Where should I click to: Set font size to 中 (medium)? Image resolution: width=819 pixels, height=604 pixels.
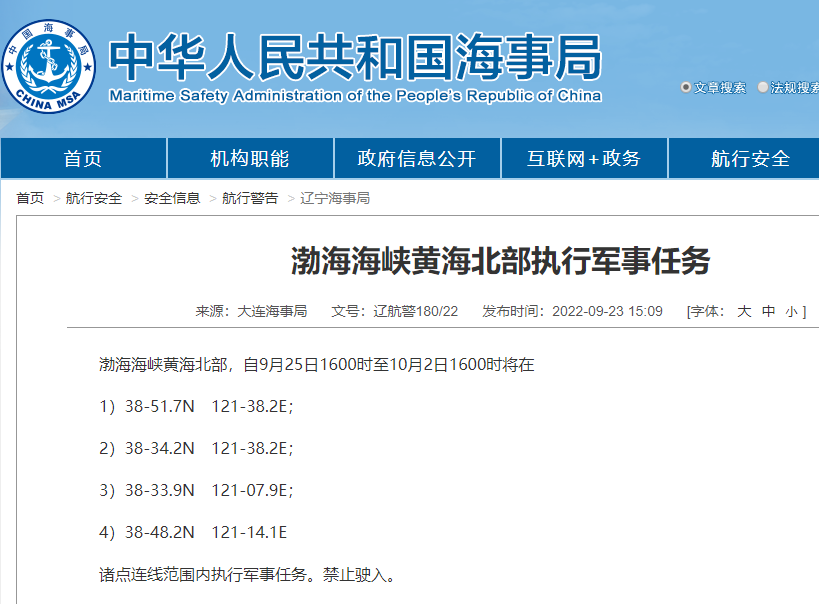pyautogui.click(x=768, y=311)
